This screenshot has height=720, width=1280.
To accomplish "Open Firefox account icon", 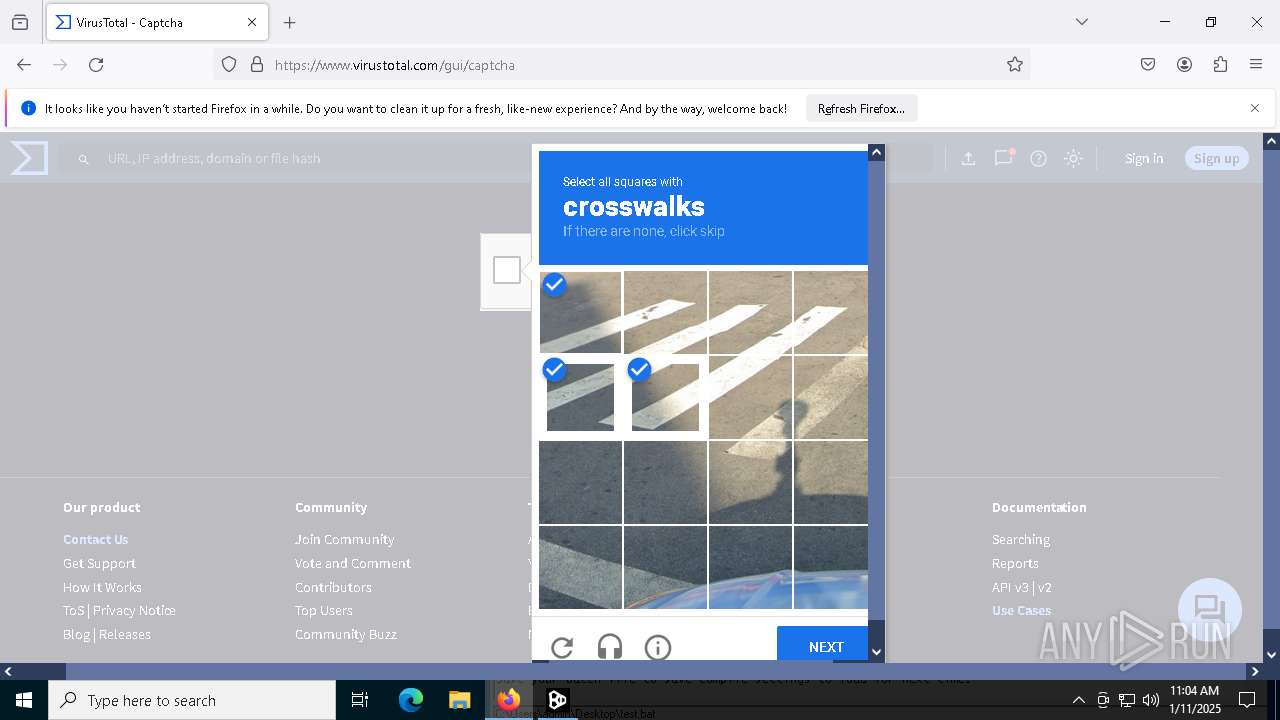I will 1184,65.
